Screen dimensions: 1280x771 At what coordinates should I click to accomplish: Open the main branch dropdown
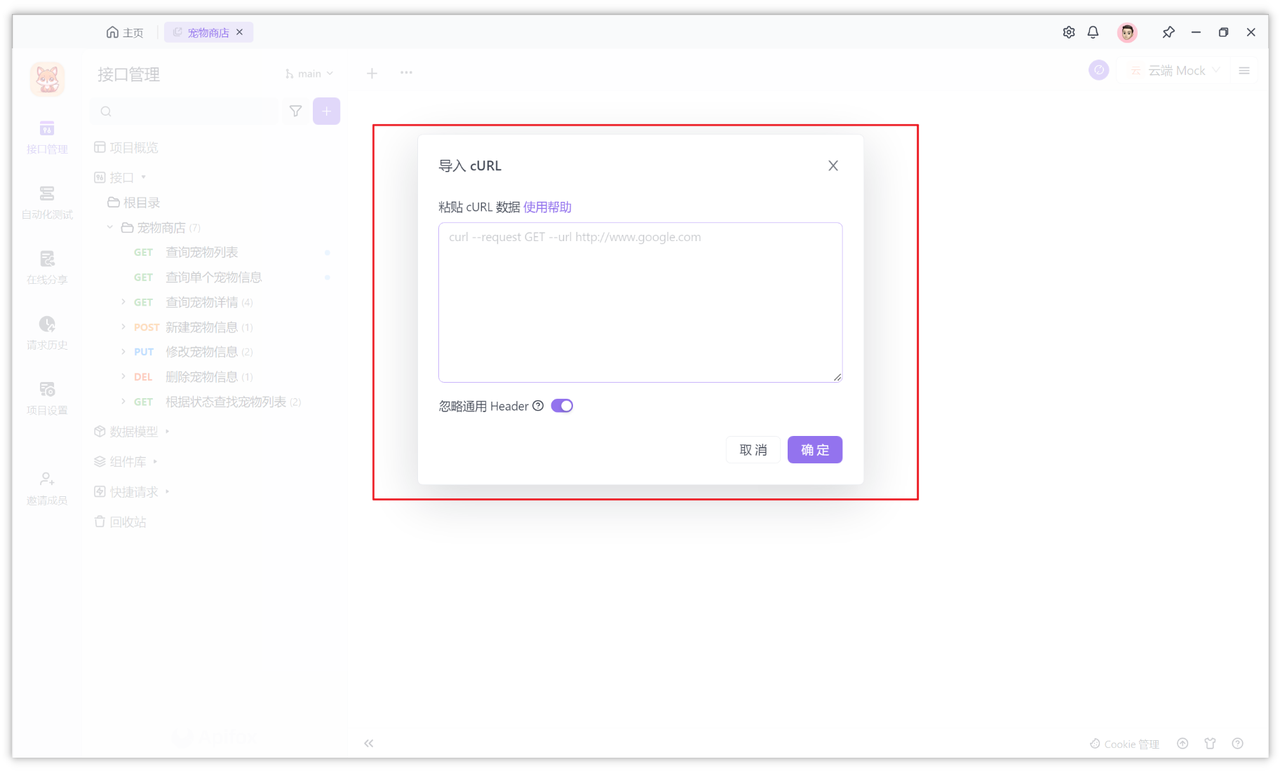[309, 73]
